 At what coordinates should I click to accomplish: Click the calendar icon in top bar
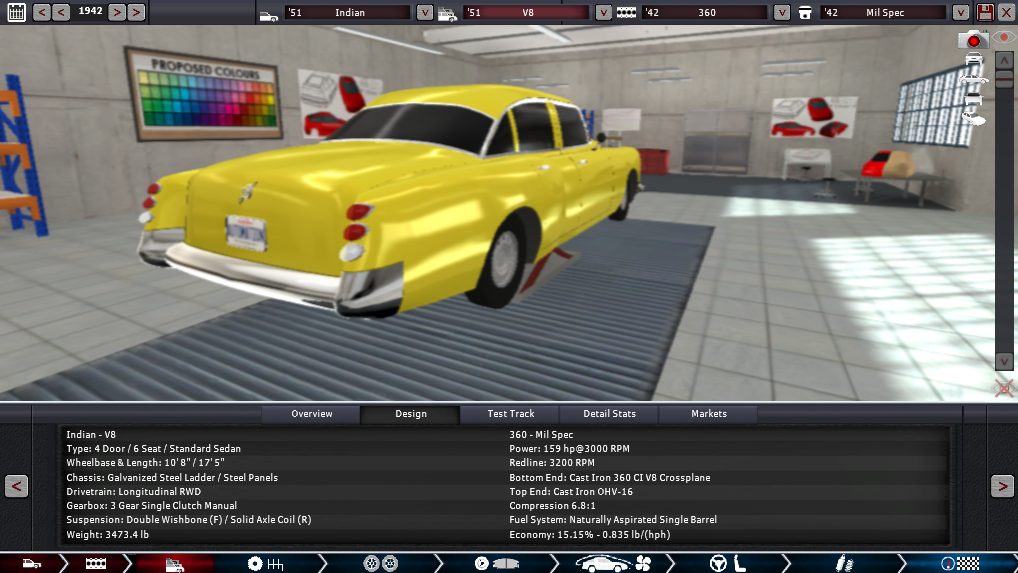click(16, 12)
